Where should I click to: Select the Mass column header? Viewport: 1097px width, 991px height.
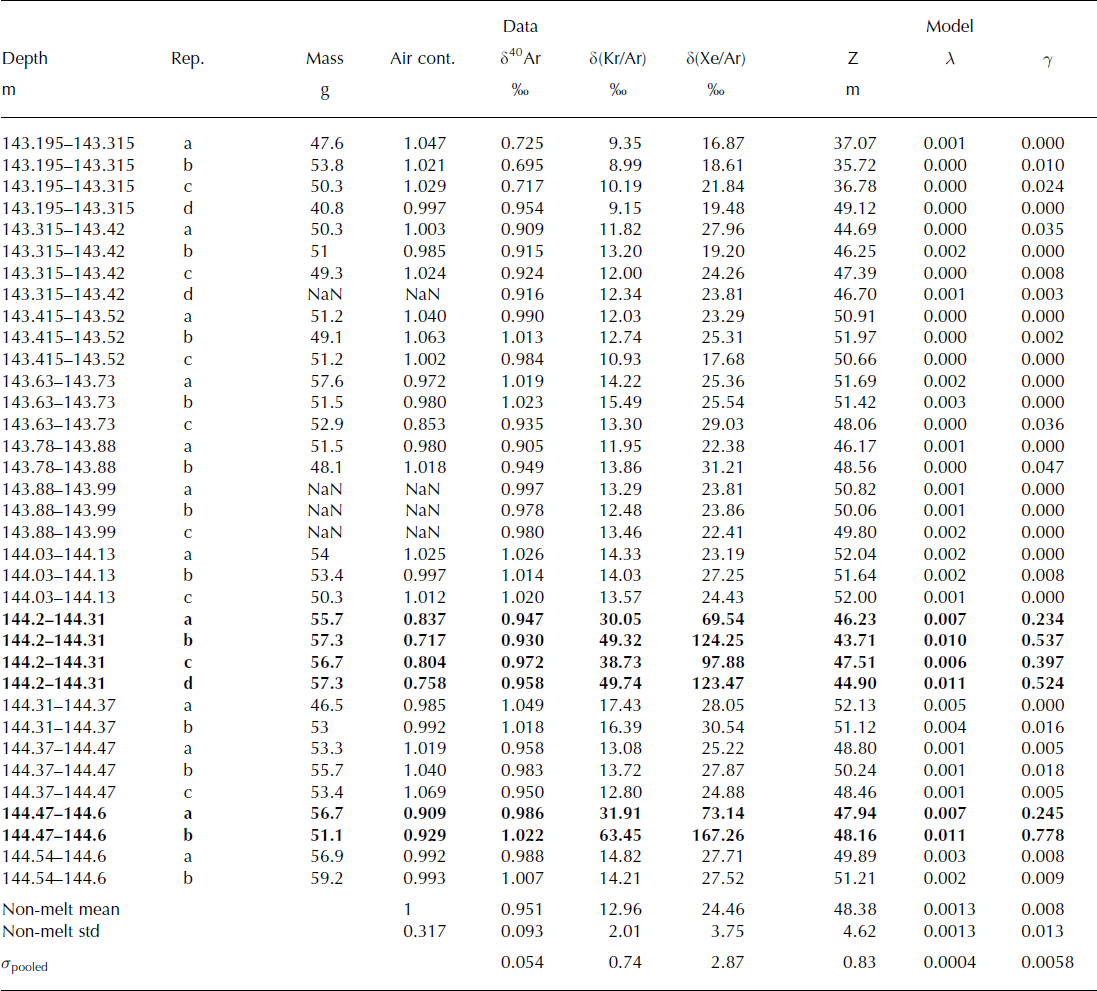point(324,59)
